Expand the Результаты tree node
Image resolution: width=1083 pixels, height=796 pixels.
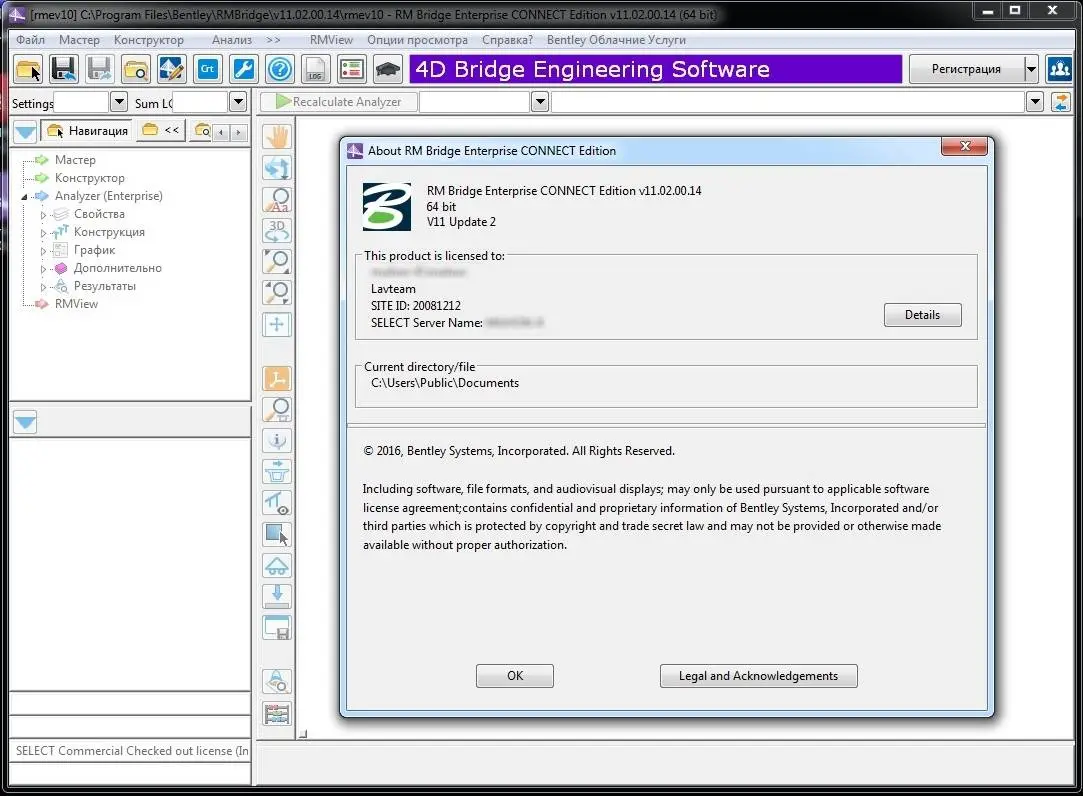[x=43, y=287]
